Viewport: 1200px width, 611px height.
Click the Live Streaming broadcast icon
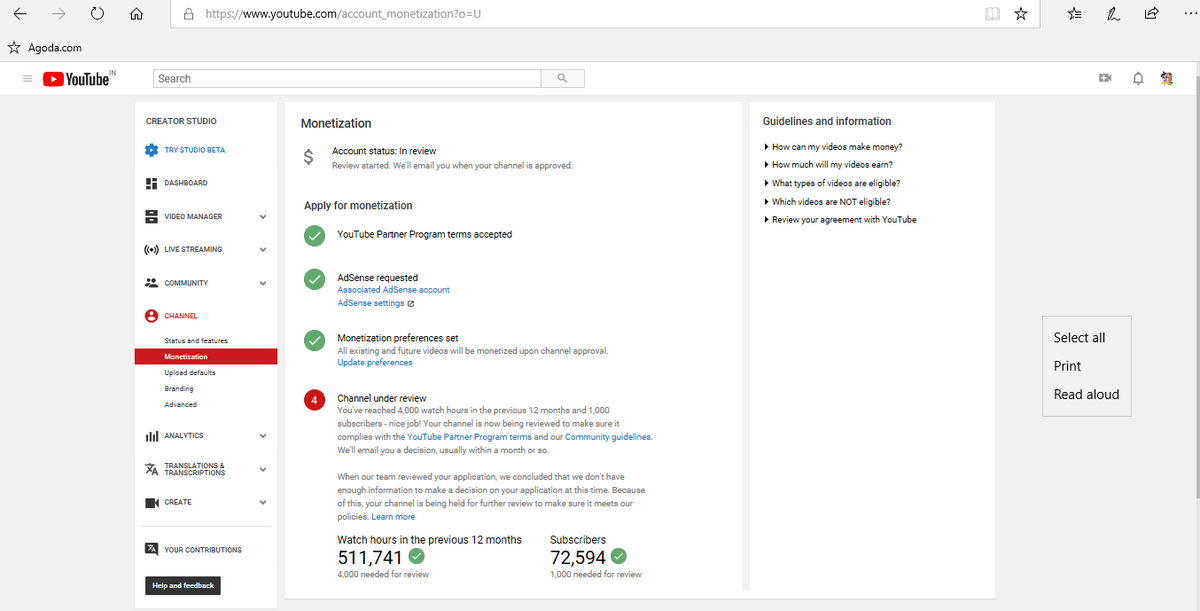[x=151, y=249]
